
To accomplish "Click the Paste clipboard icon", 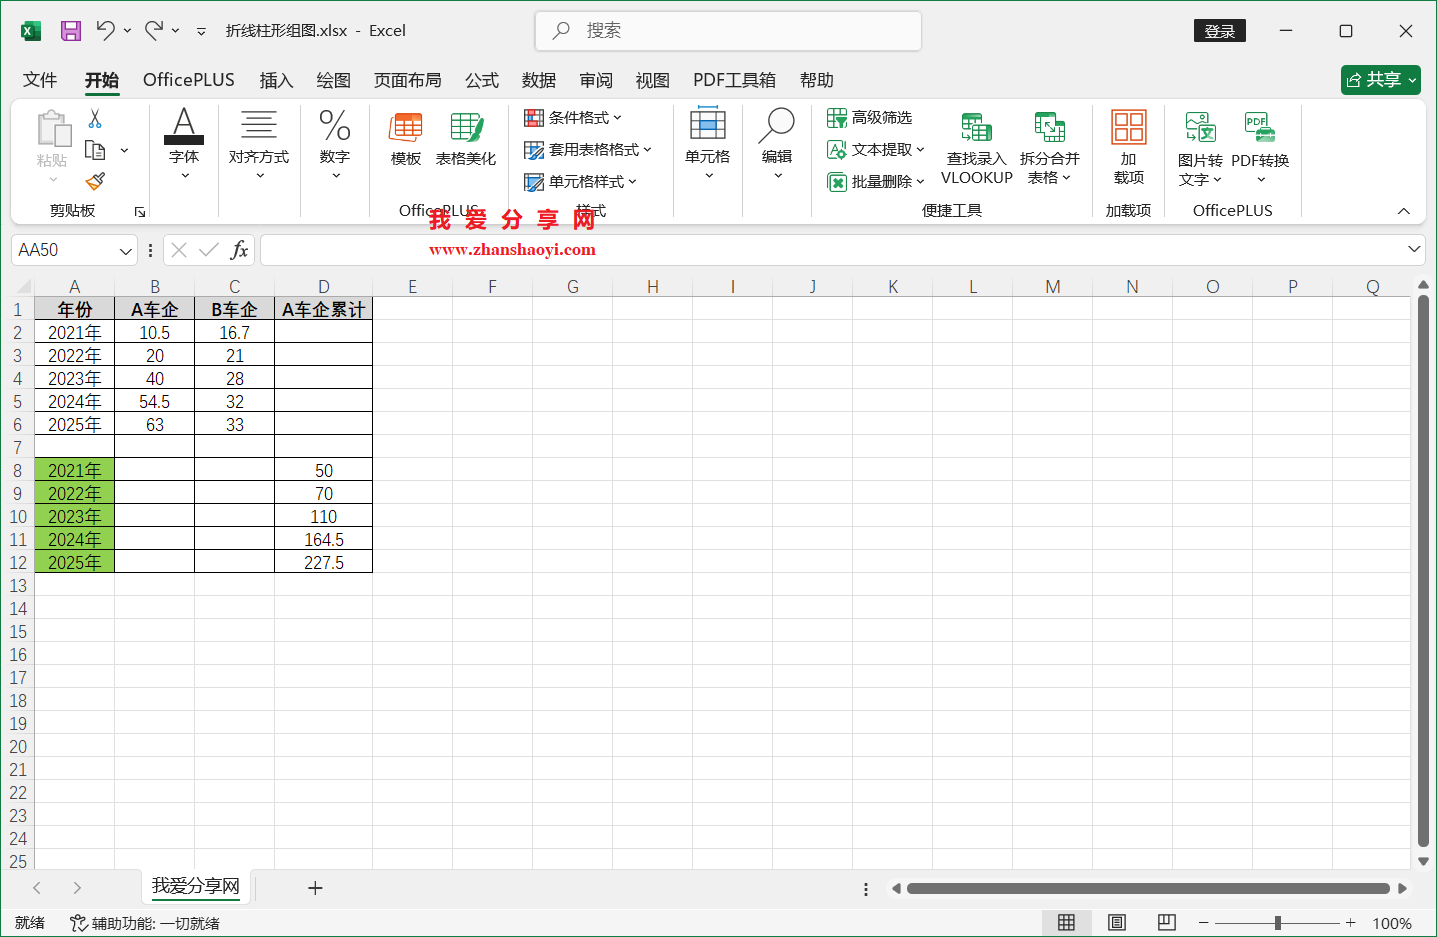I will (x=53, y=130).
